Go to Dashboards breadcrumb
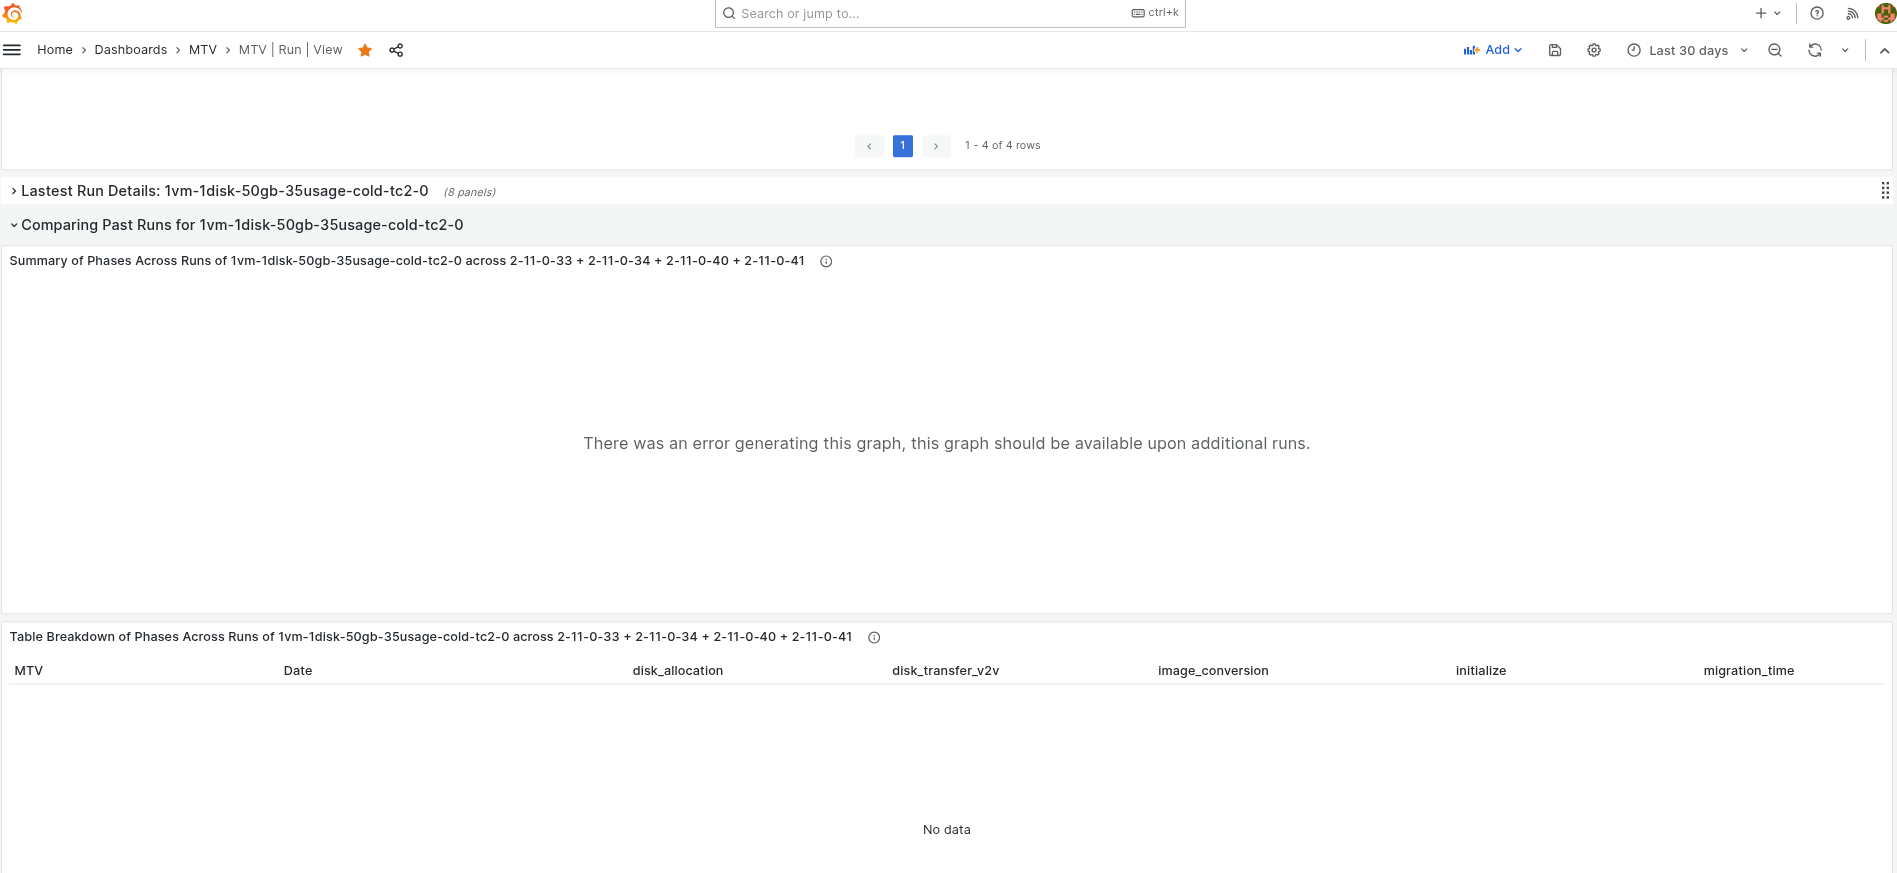The image size is (1897, 873). pos(131,50)
